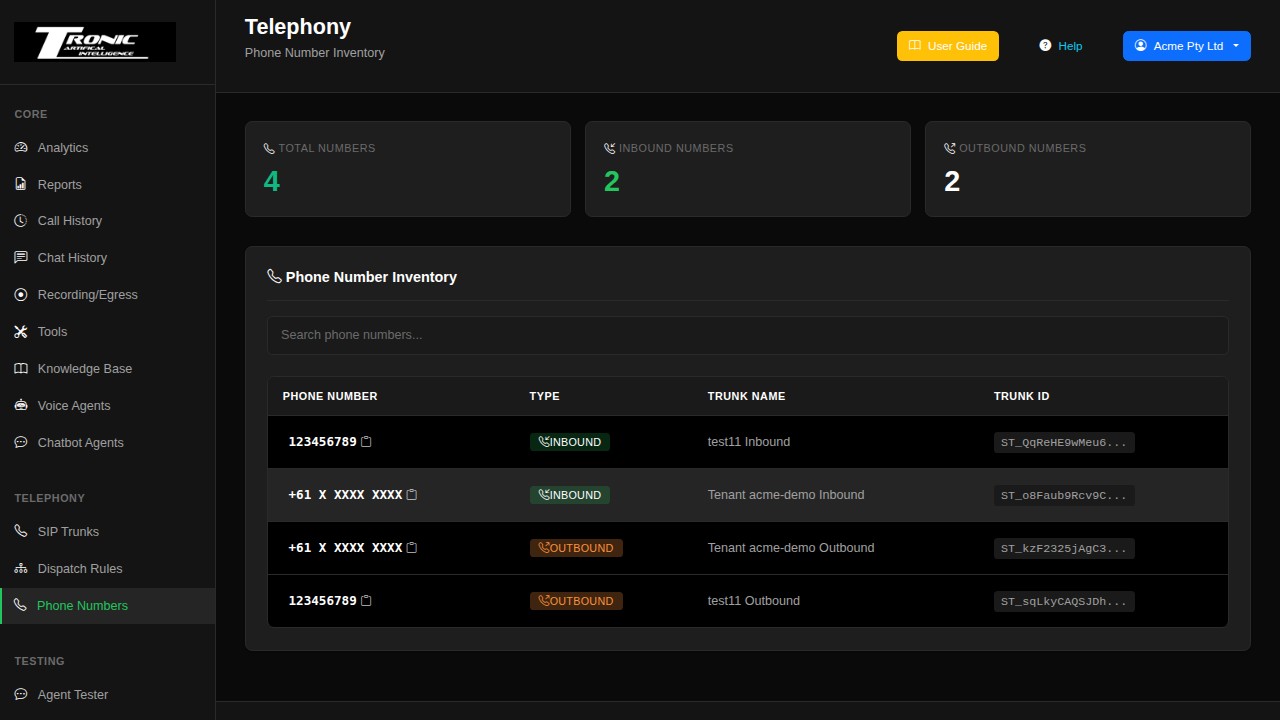Select the Recording/Egress record icon
Image resolution: width=1280 pixels, height=720 pixels.
pyautogui.click(x=21, y=295)
